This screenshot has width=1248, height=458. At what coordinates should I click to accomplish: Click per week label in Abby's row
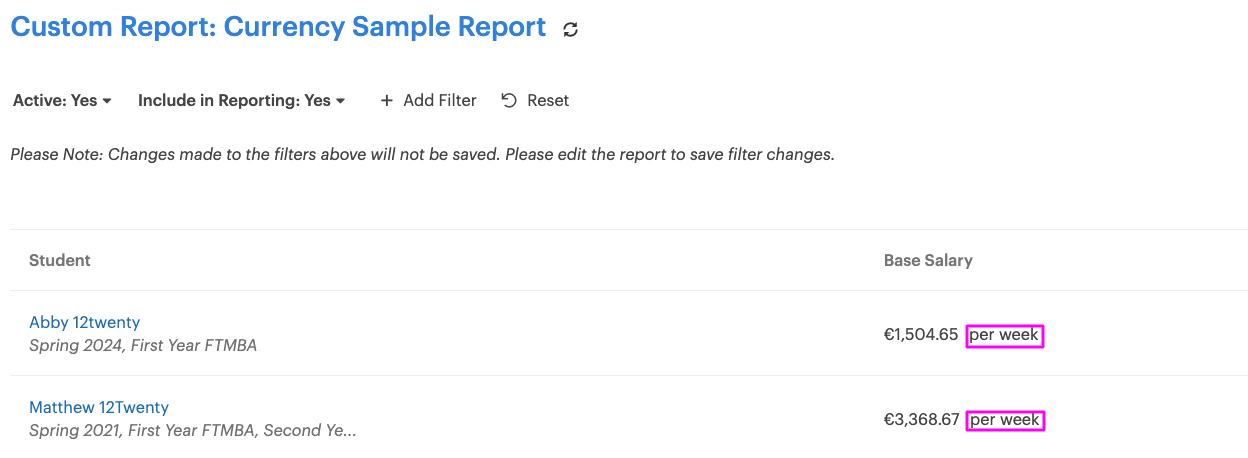(x=1005, y=335)
